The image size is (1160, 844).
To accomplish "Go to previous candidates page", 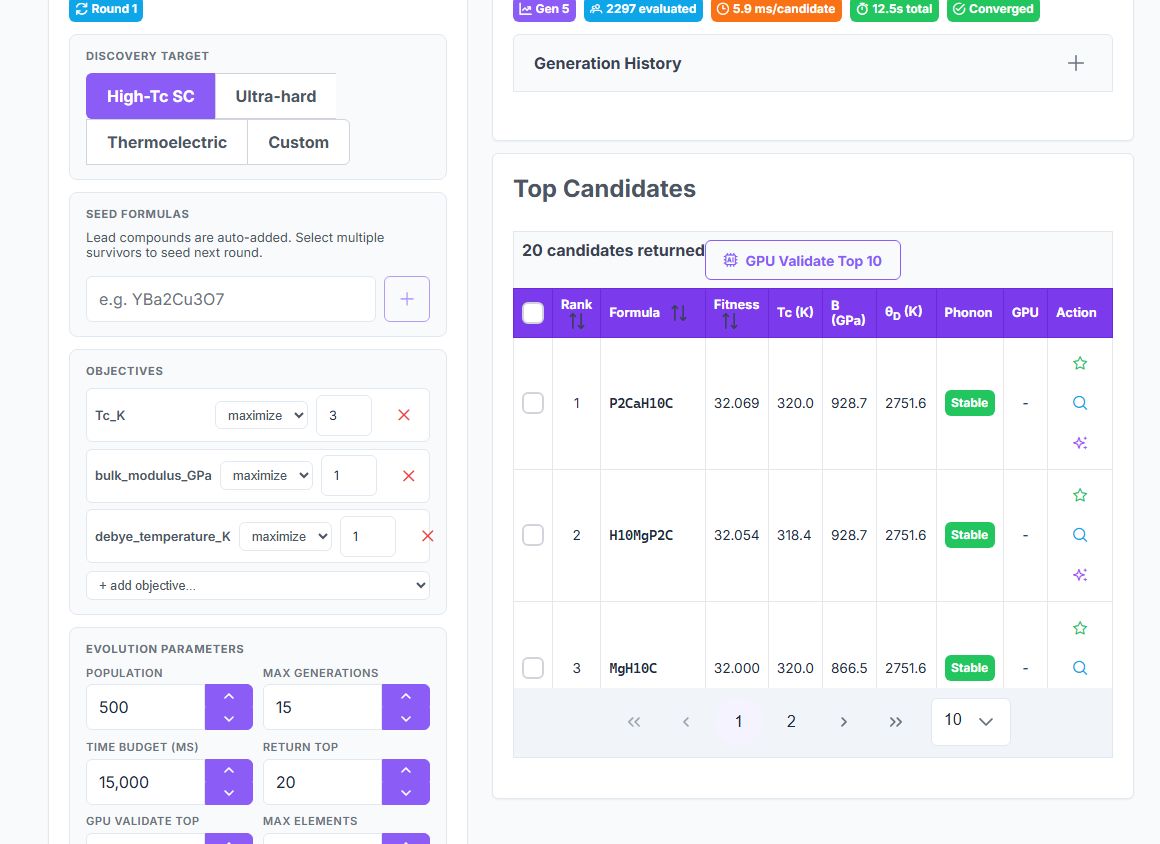I will [686, 722].
